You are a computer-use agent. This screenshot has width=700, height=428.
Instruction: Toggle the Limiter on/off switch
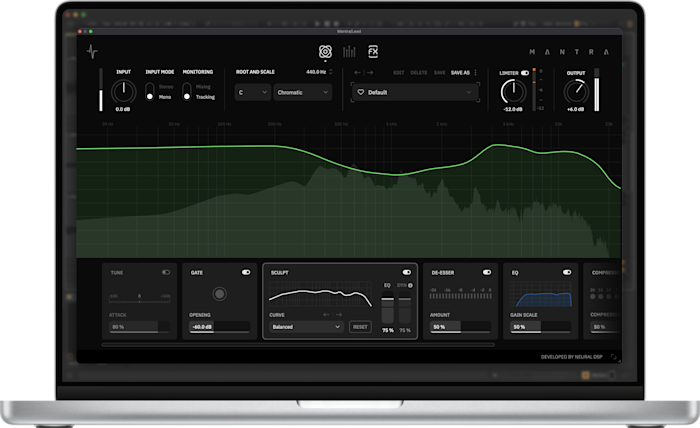click(525, 73)
